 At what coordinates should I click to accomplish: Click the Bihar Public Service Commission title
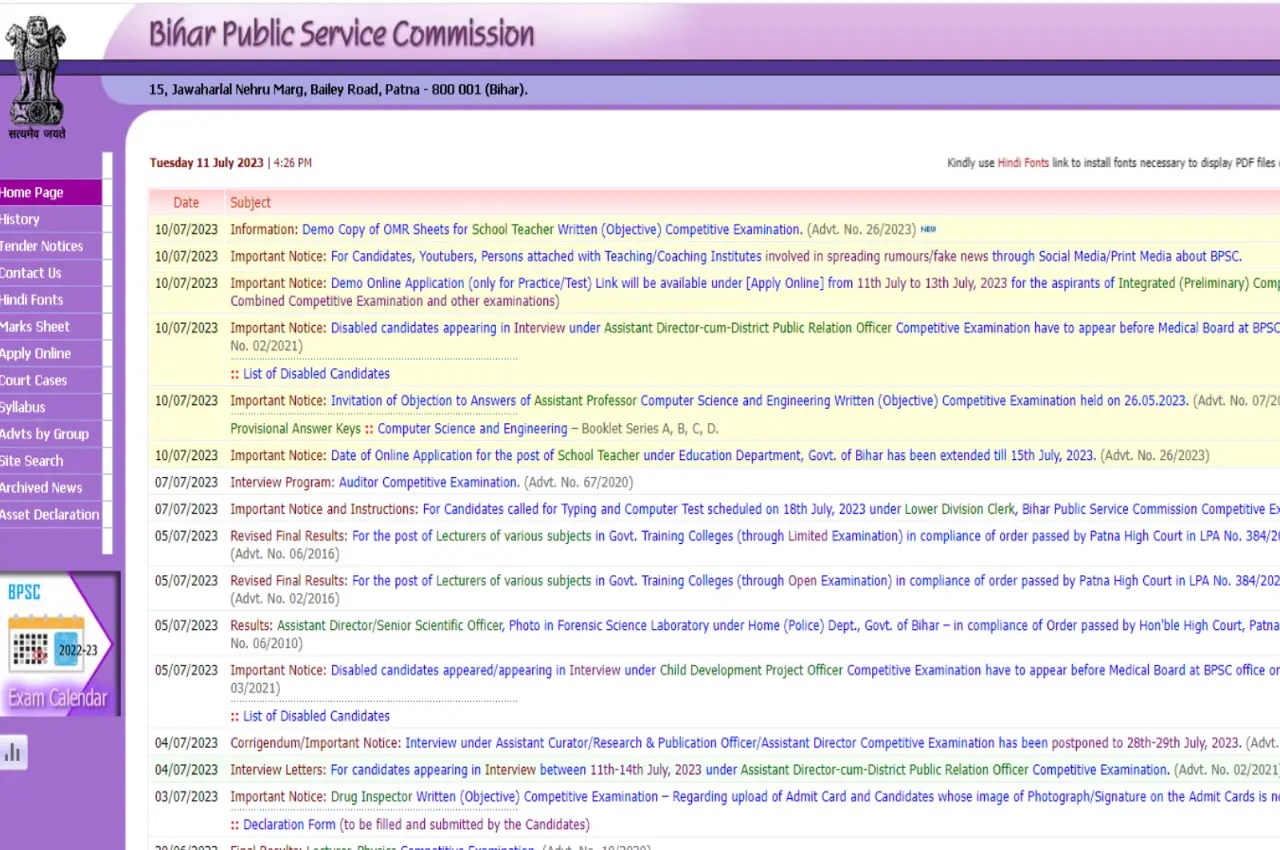point(341,34)
